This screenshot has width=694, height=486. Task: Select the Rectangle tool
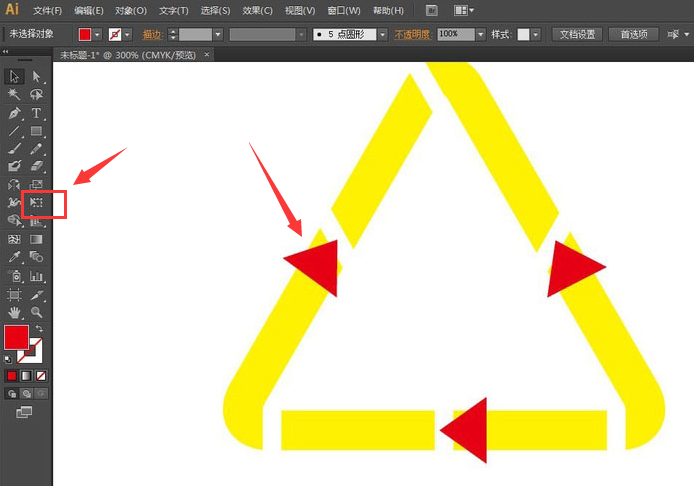[x=36, y=131]
